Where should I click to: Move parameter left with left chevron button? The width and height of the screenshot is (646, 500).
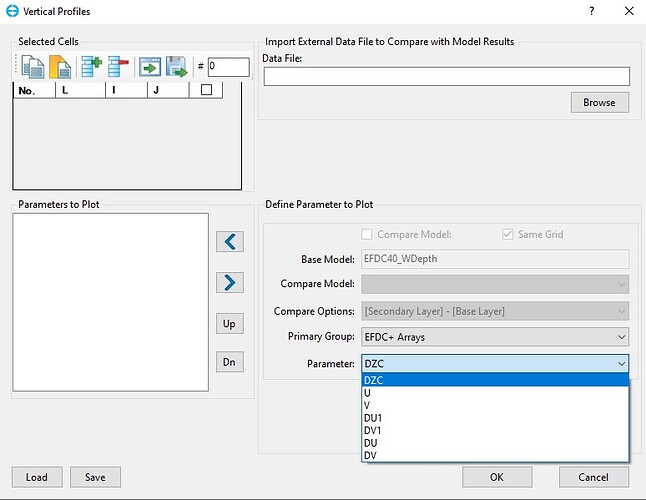tap(230, 241)
